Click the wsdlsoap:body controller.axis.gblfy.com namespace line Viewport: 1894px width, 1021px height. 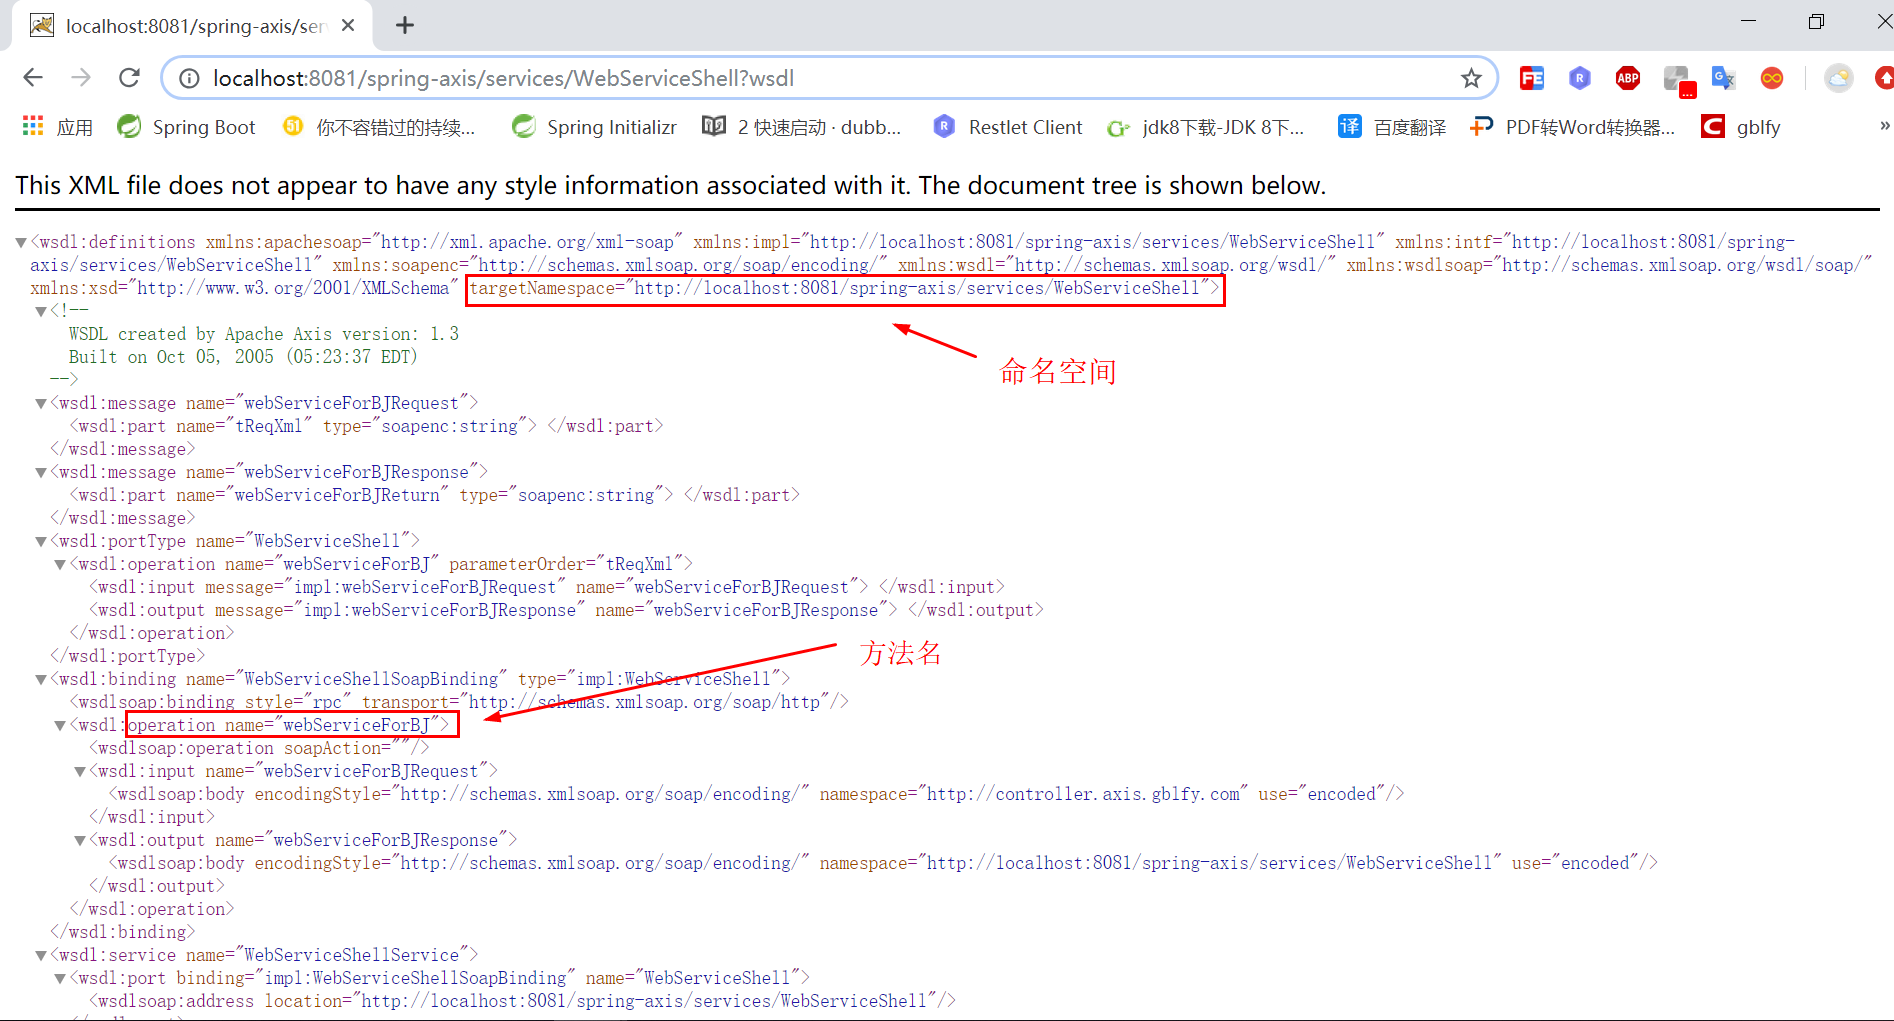pos(756,794)
